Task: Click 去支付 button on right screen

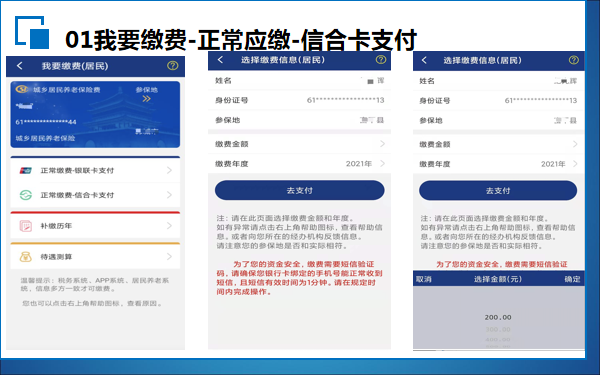Action: coord(498,191)
